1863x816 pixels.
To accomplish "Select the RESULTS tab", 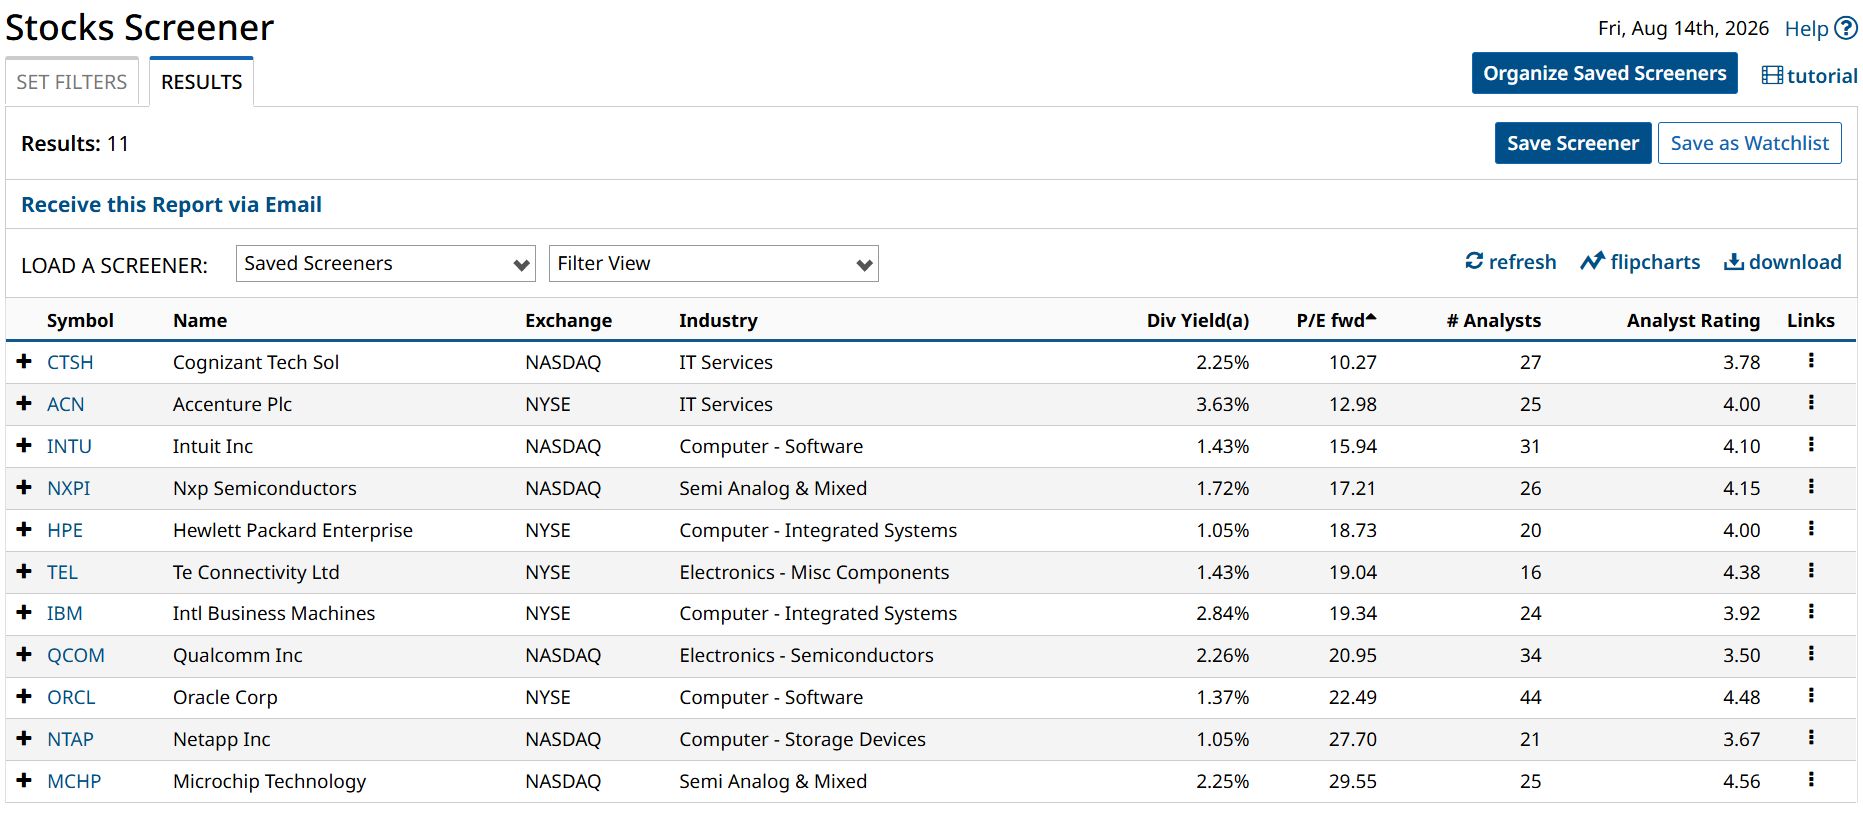I will 202,82.
